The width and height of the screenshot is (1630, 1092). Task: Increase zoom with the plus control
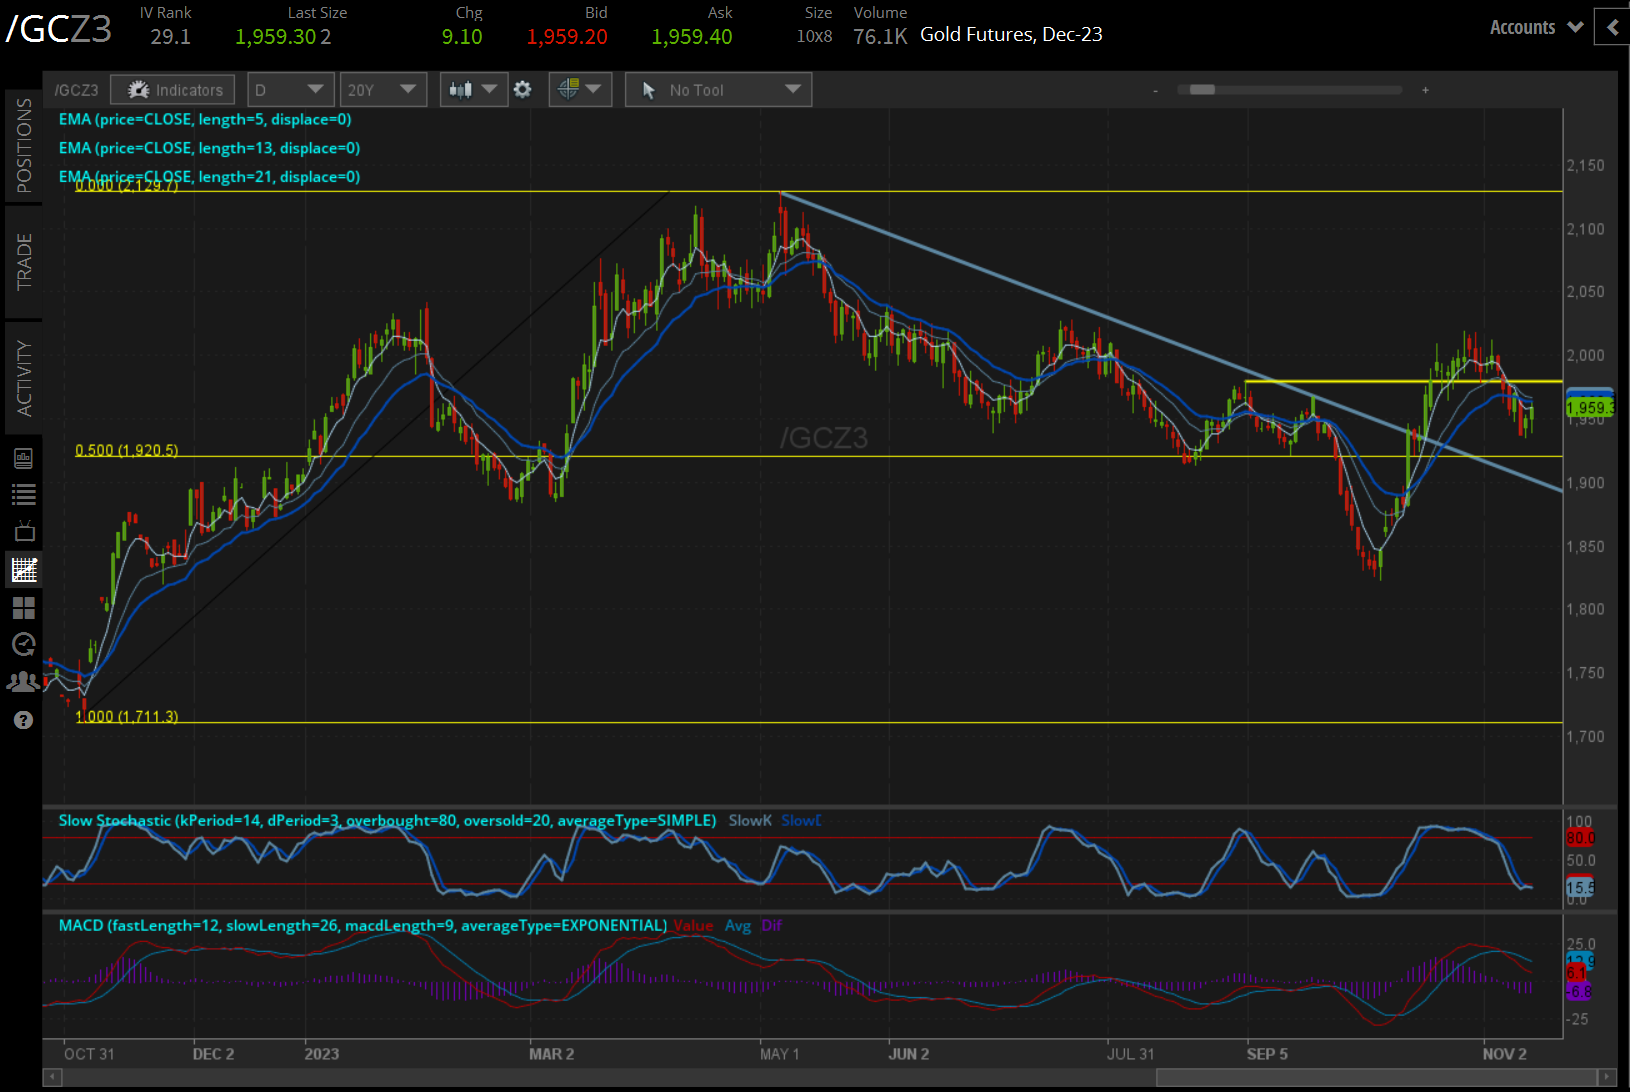[1425, 89]
